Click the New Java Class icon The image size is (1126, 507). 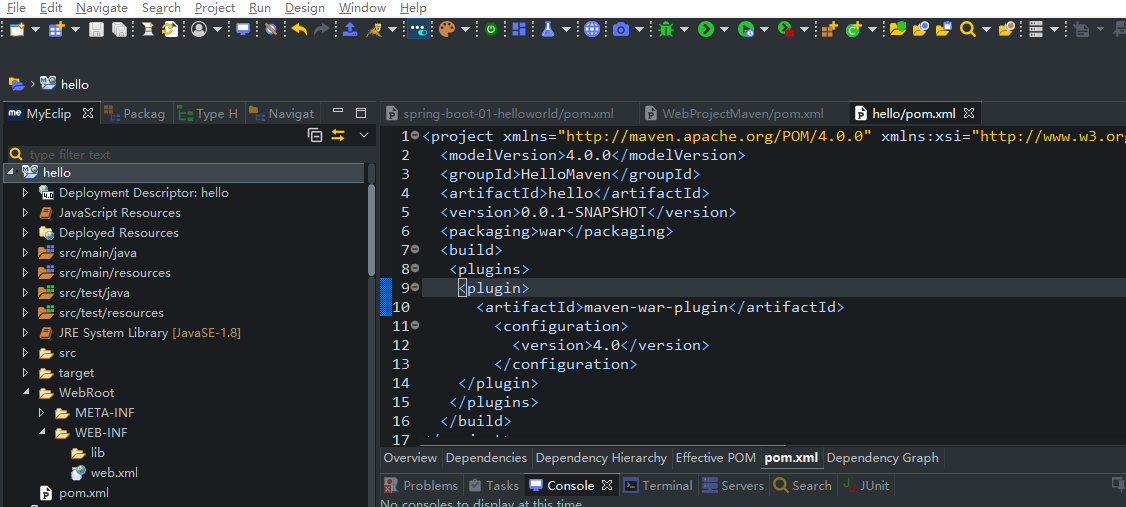tap(853, 29)
